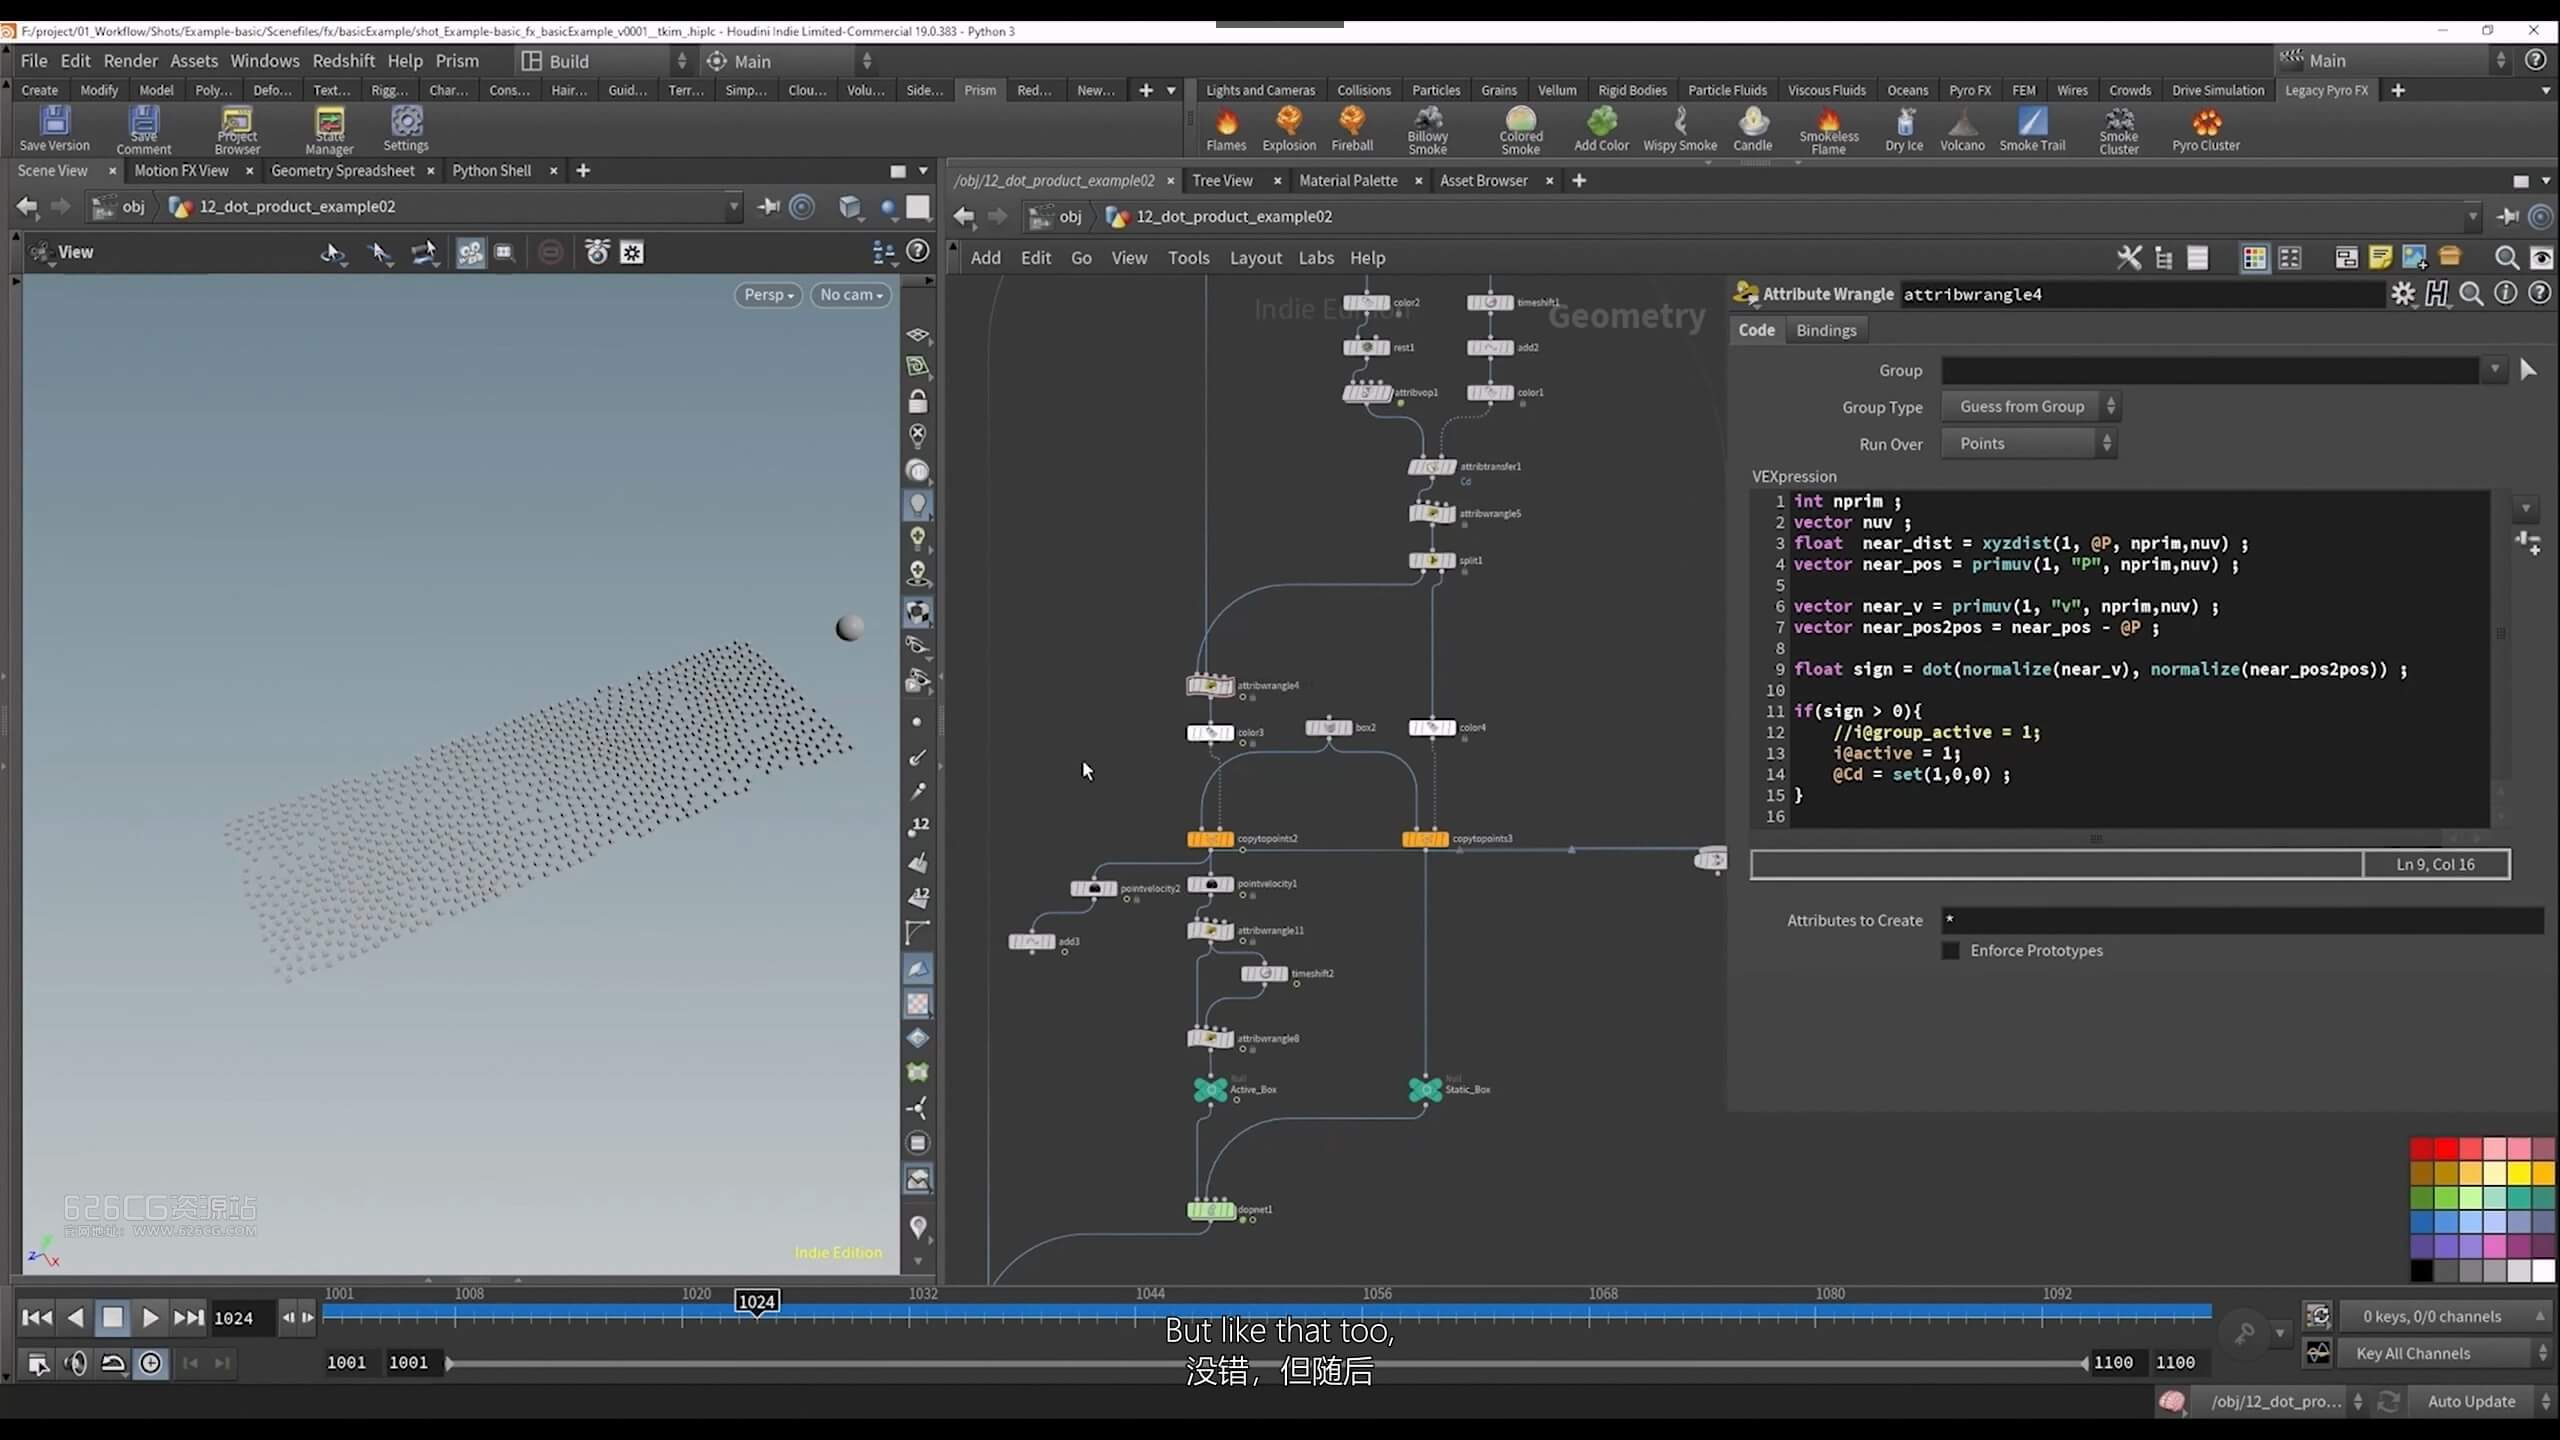This screenshot has width=2560, height=1440.
Task: Click the Dry Ice shelf tool
Action: click(1903, 130)
